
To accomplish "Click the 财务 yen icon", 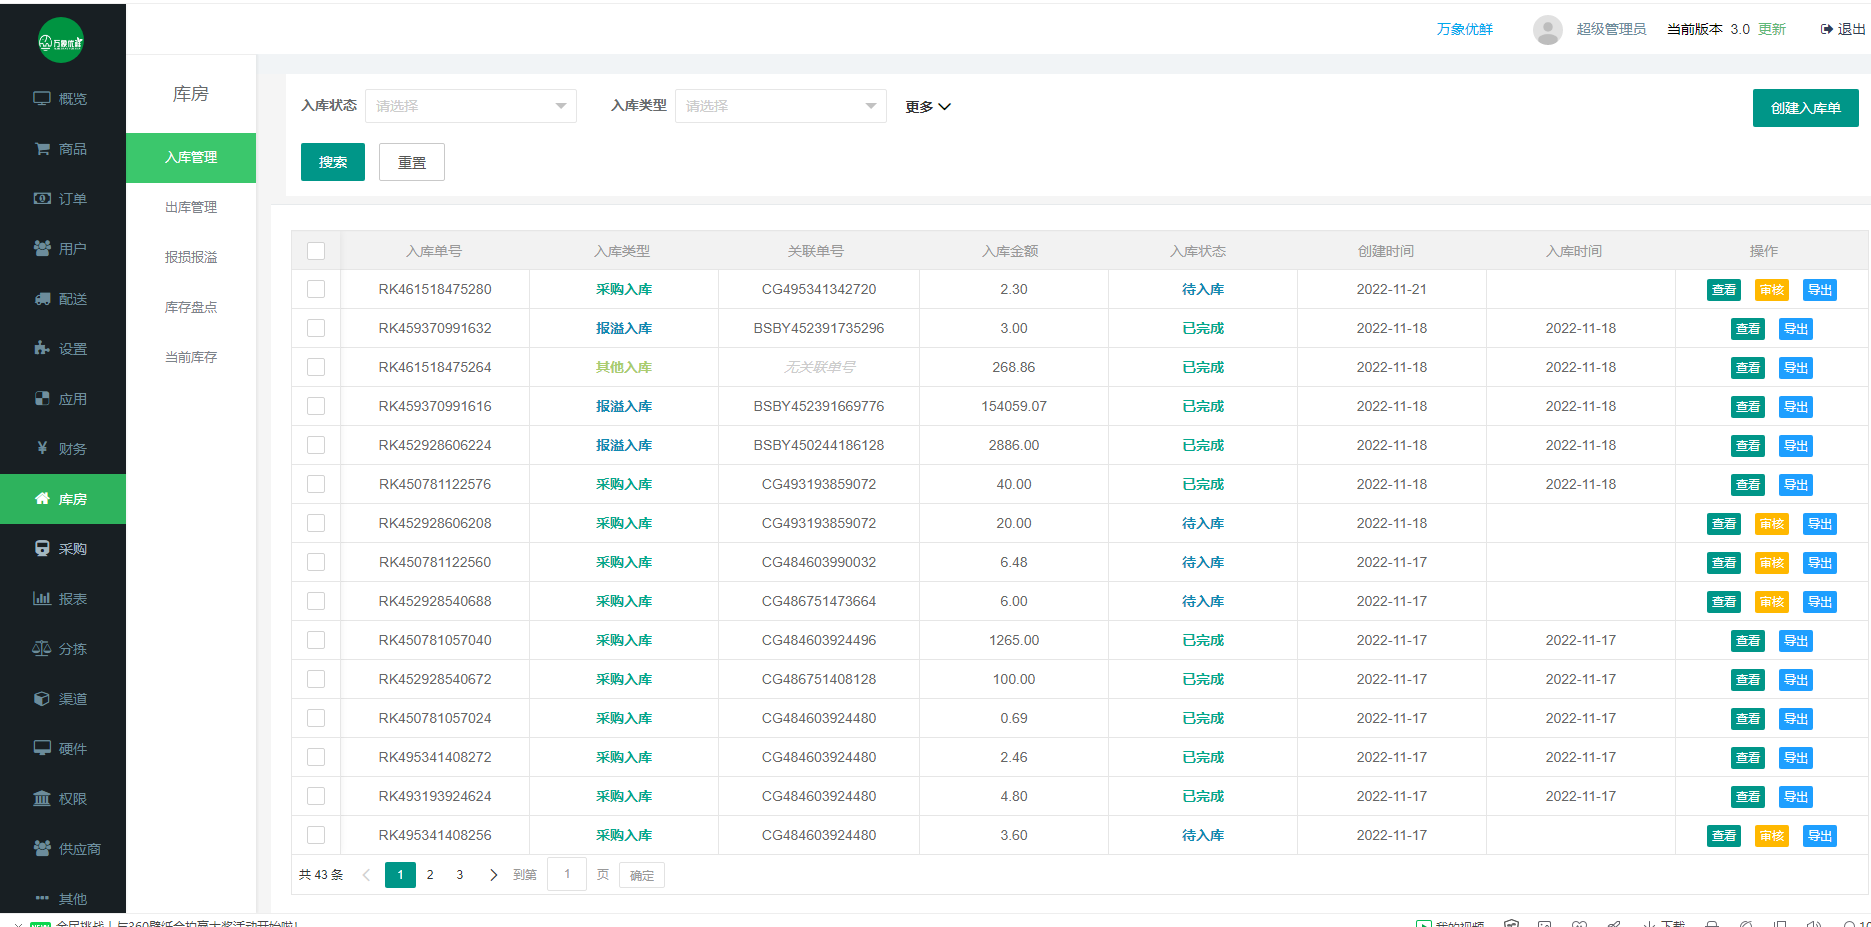I will (x=42, y=449).
